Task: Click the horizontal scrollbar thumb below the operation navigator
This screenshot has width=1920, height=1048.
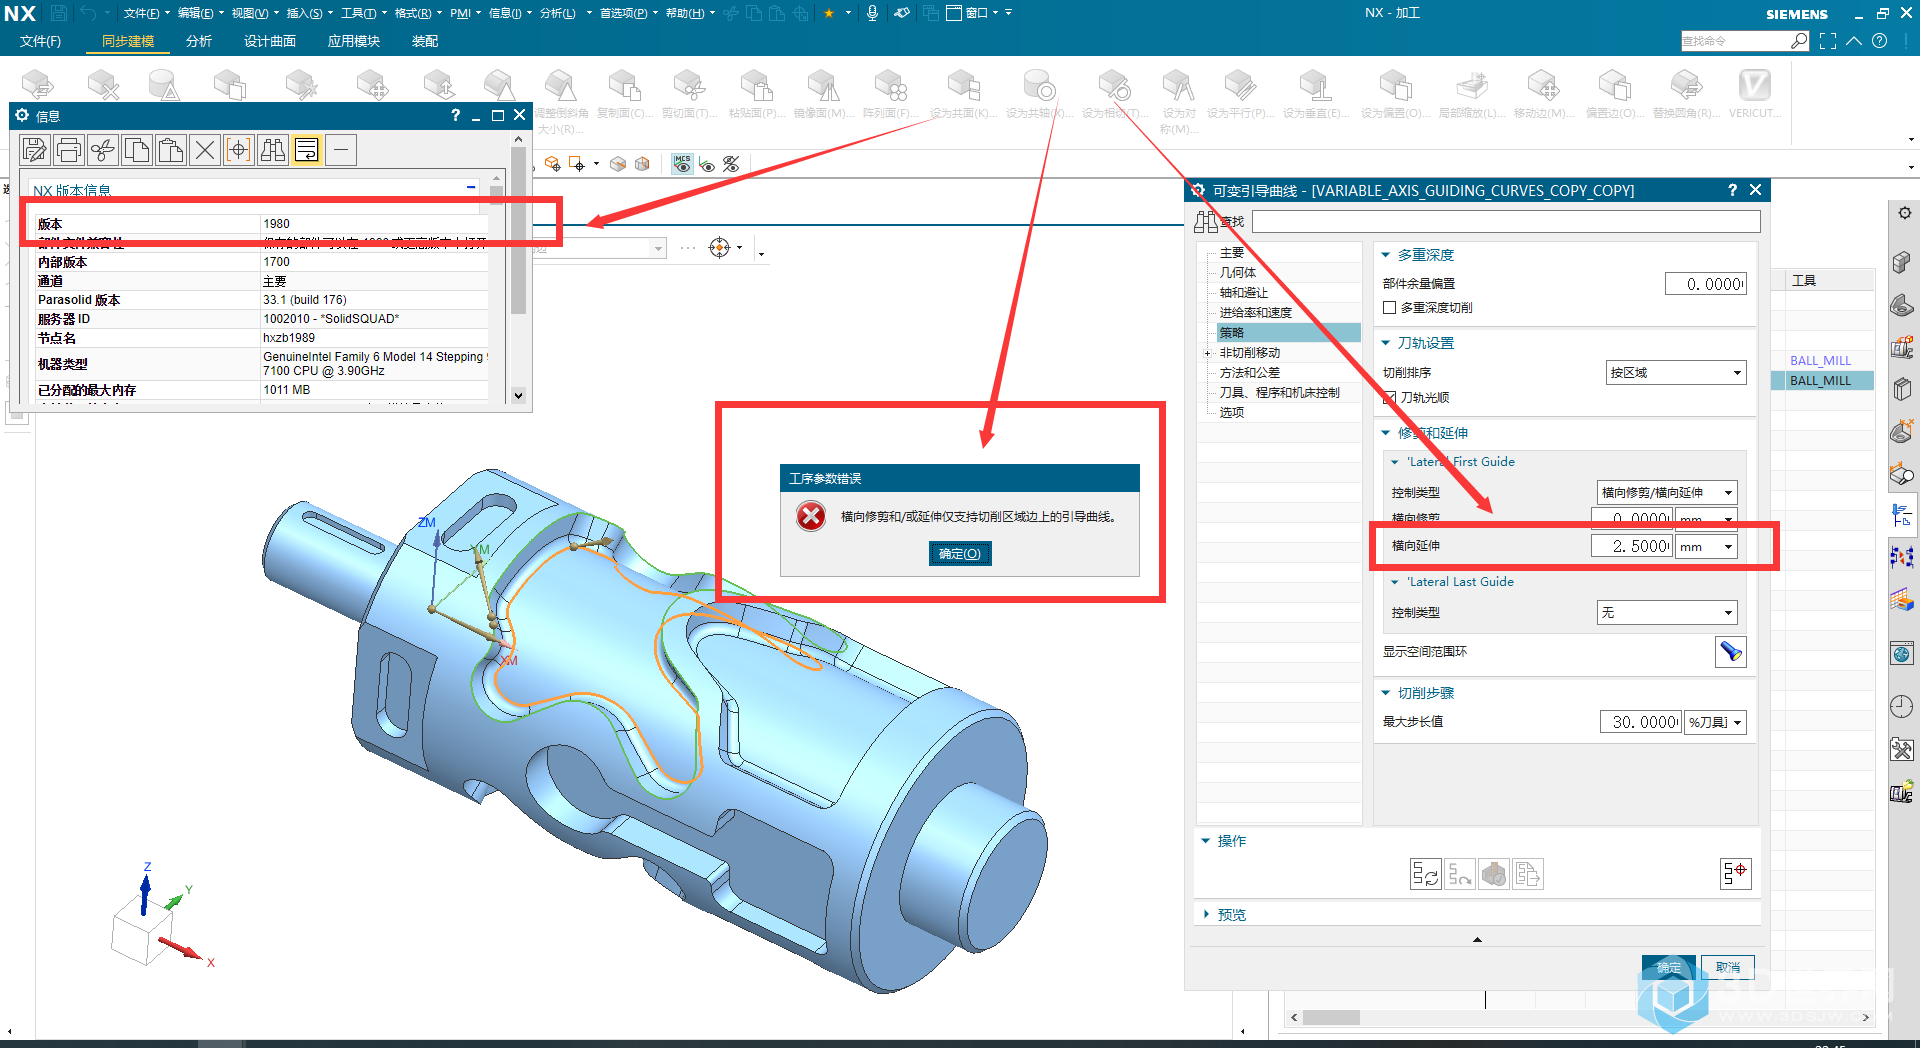Action: (1331, 1018)
